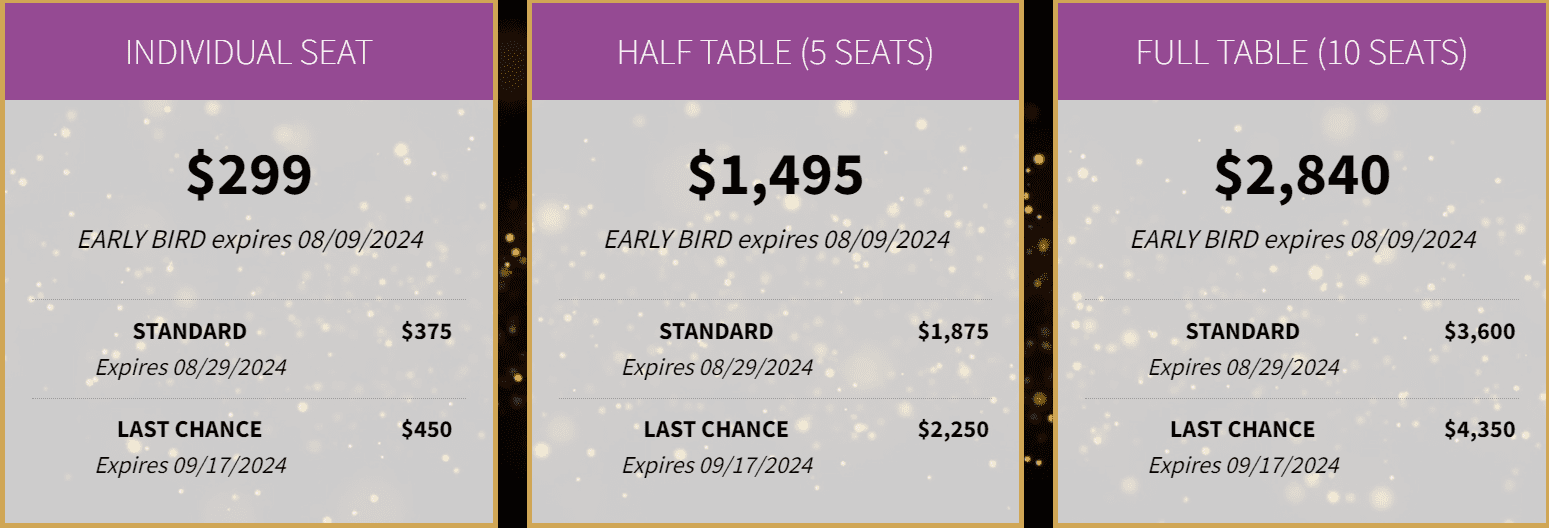Click the $375 standard price
Image resolution: width=1549 pixels, height=528 pixels.
427,331
